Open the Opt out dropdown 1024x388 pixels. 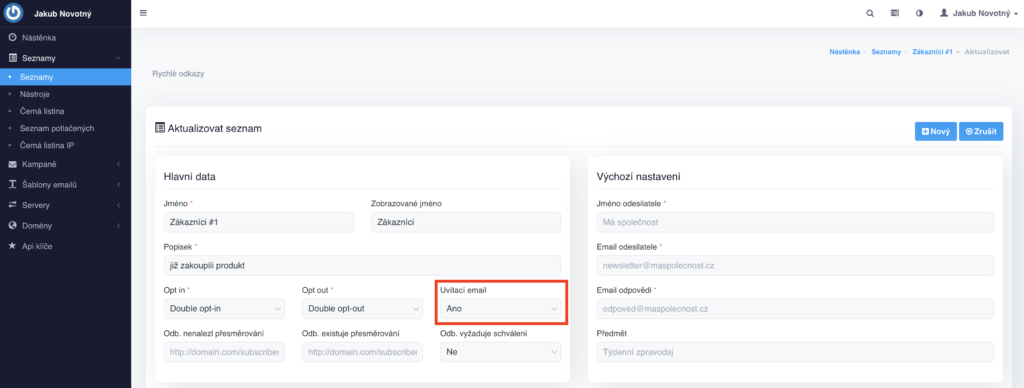[x=362, y=308]
